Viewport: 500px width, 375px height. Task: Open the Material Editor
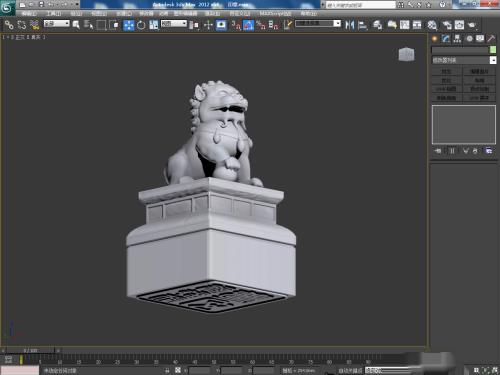point(432,25)
